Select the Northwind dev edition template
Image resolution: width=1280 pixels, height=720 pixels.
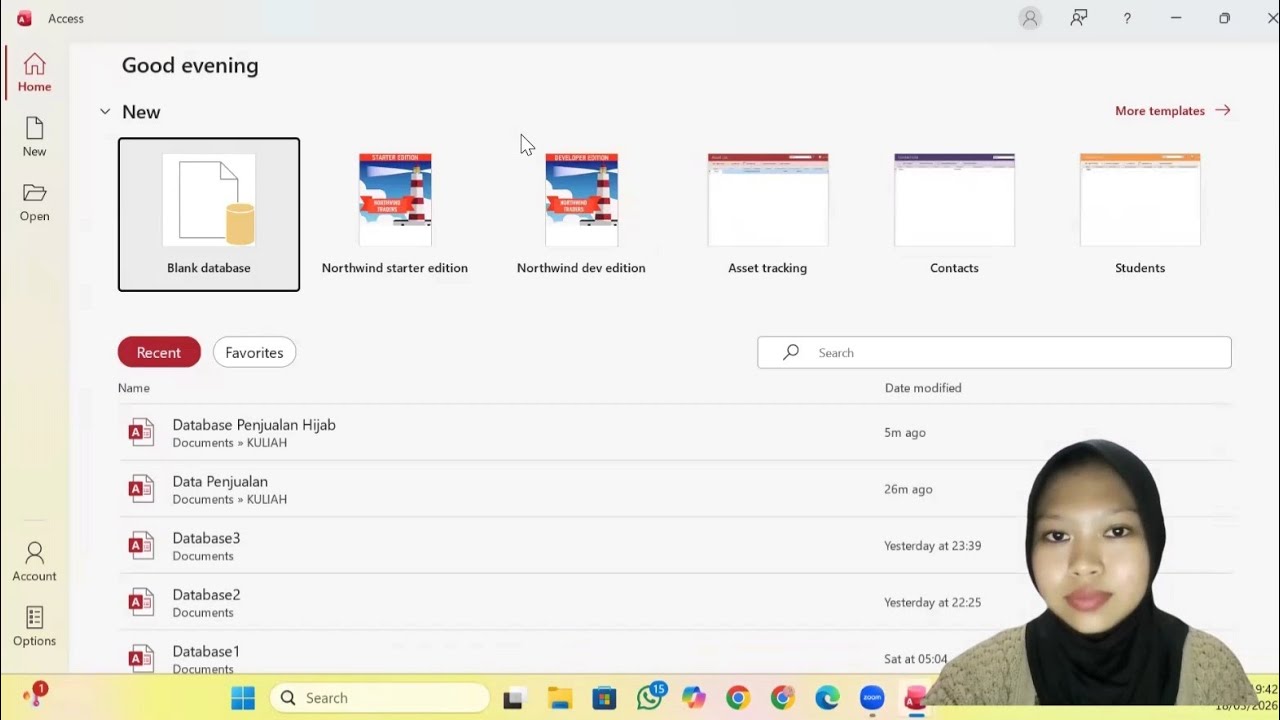(581, 214)
